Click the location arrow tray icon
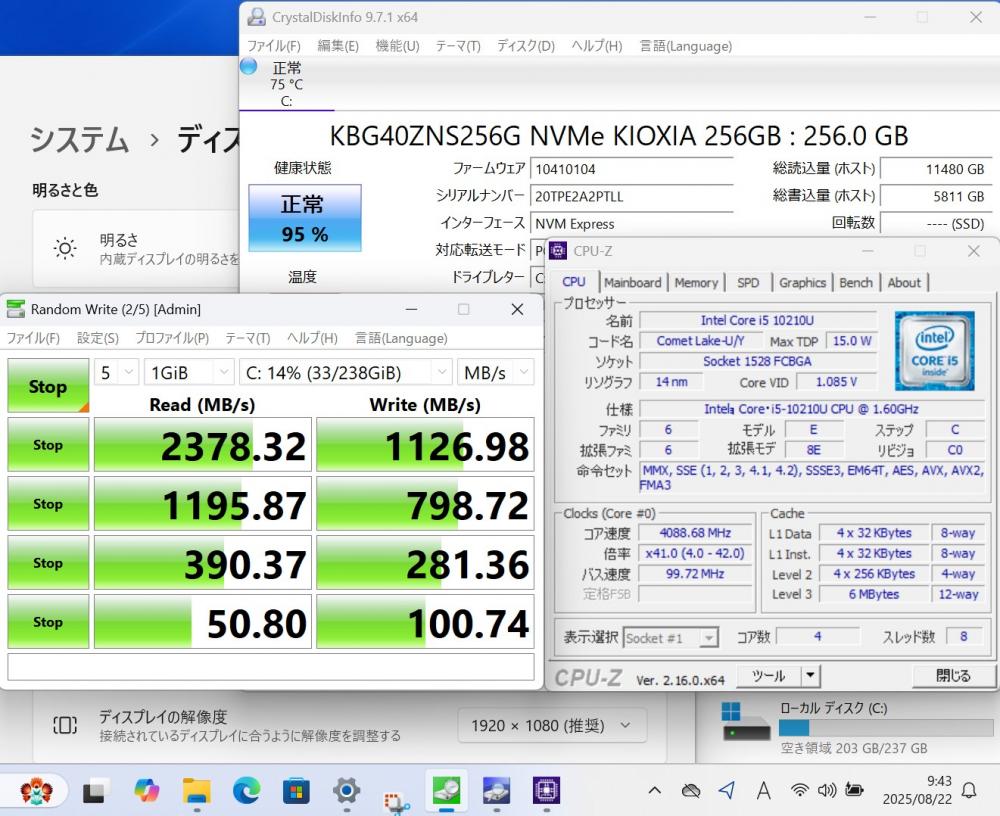This screenshot has width=1000, height=816. [726, 790]
